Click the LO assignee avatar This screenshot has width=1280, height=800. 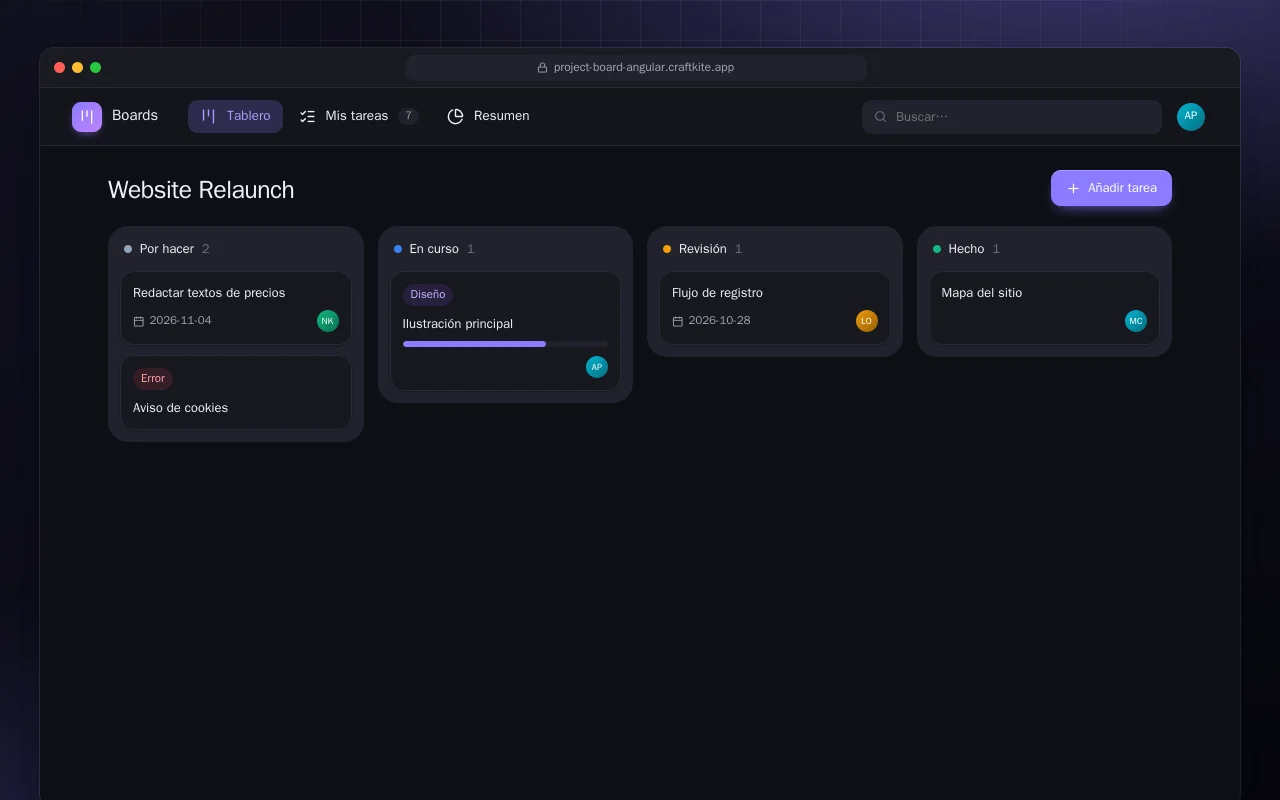(867, 321)
